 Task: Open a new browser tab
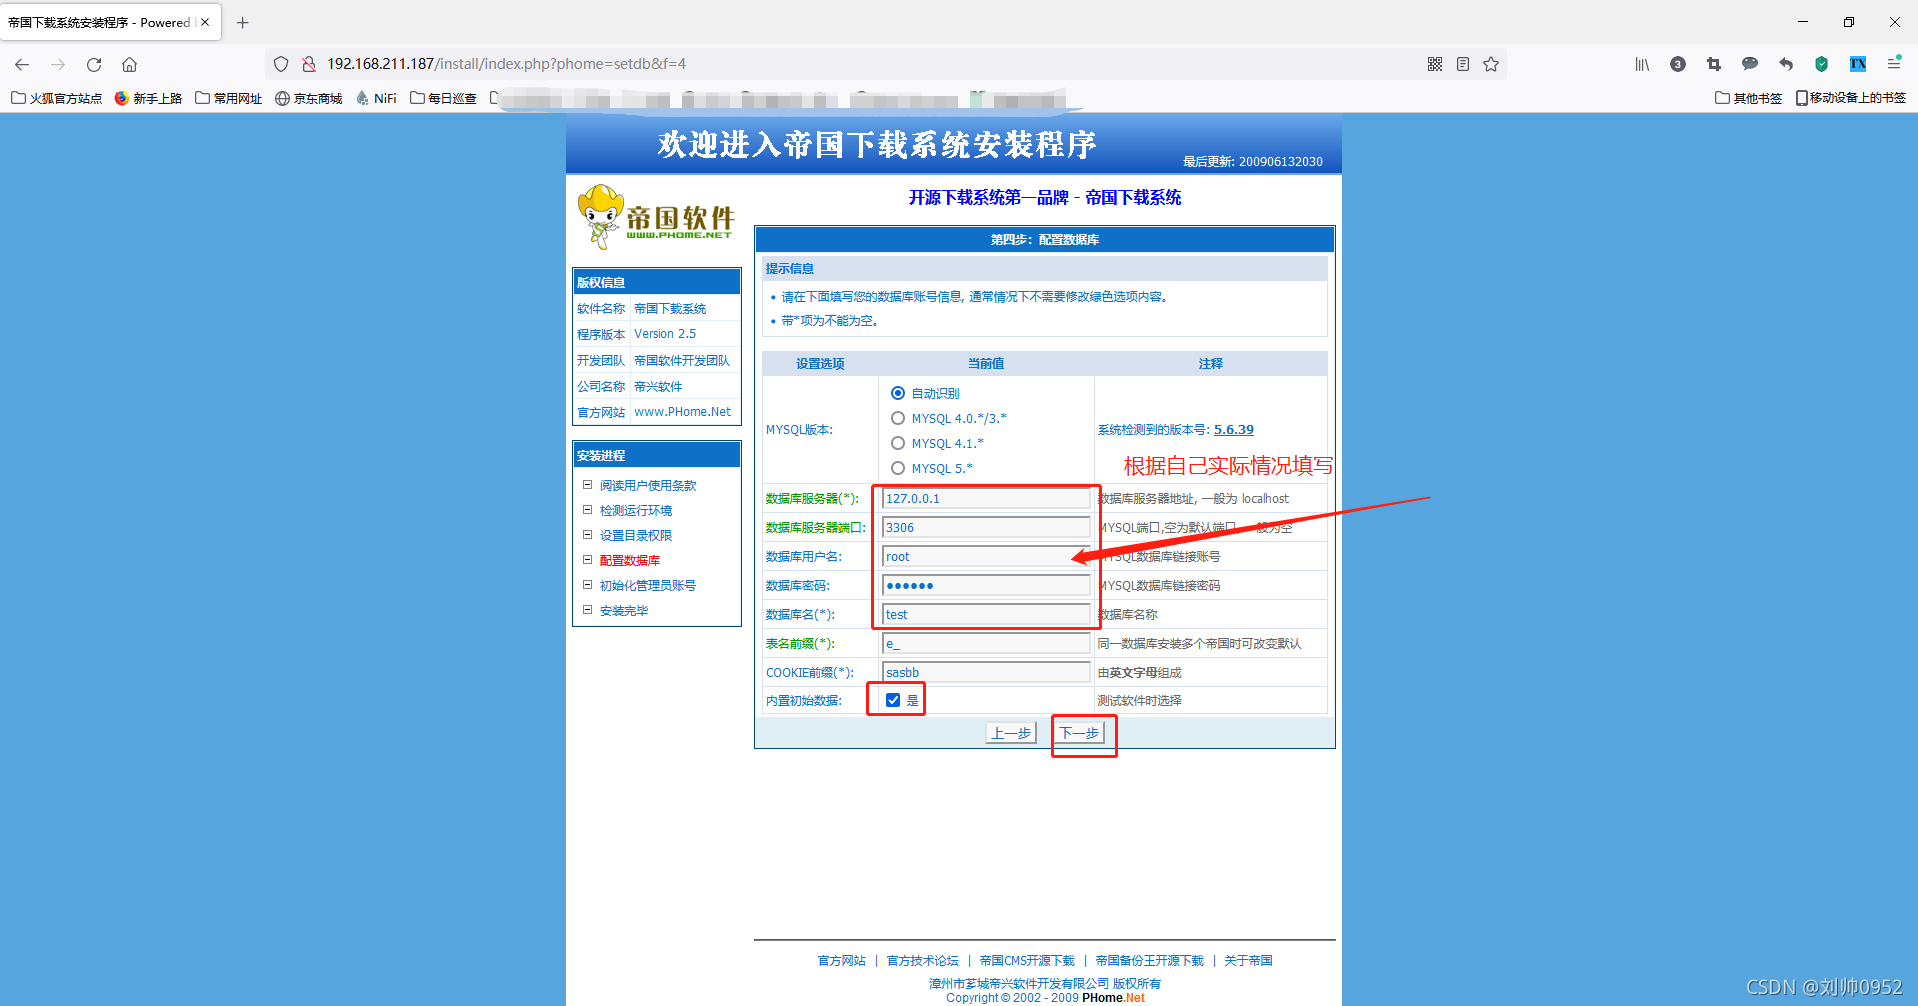242,22
